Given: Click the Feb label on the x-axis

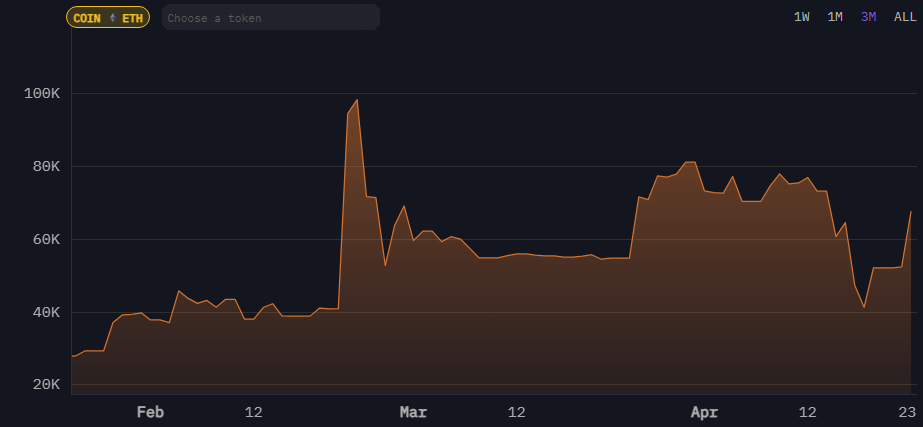Looking at the screenshot, I should click(x=149, y=412).
